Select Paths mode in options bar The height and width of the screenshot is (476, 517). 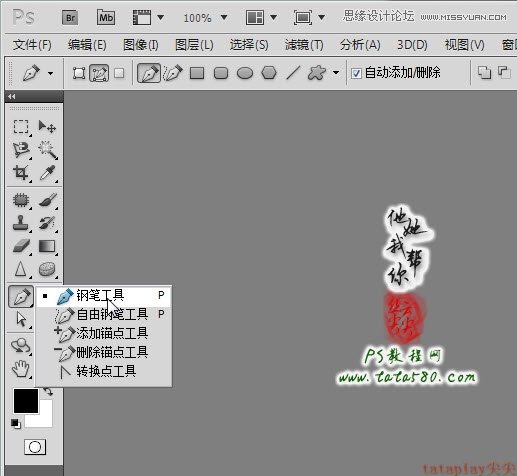[99, 73]
